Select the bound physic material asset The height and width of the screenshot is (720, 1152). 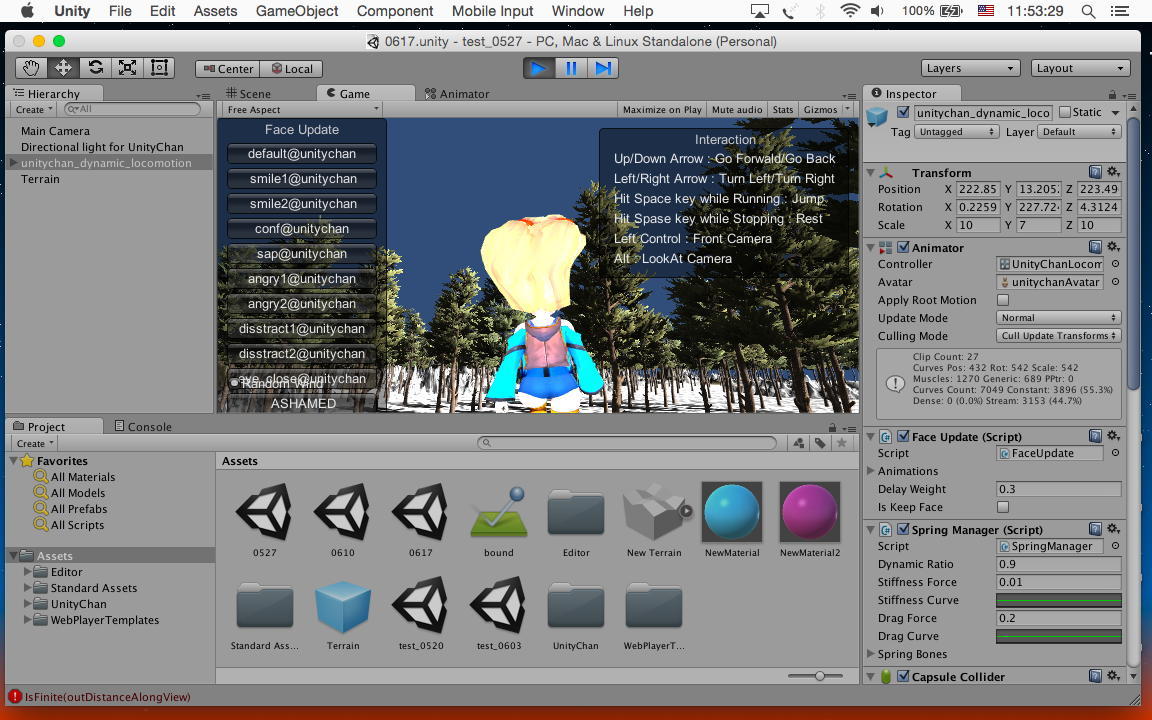pos(499,519)
